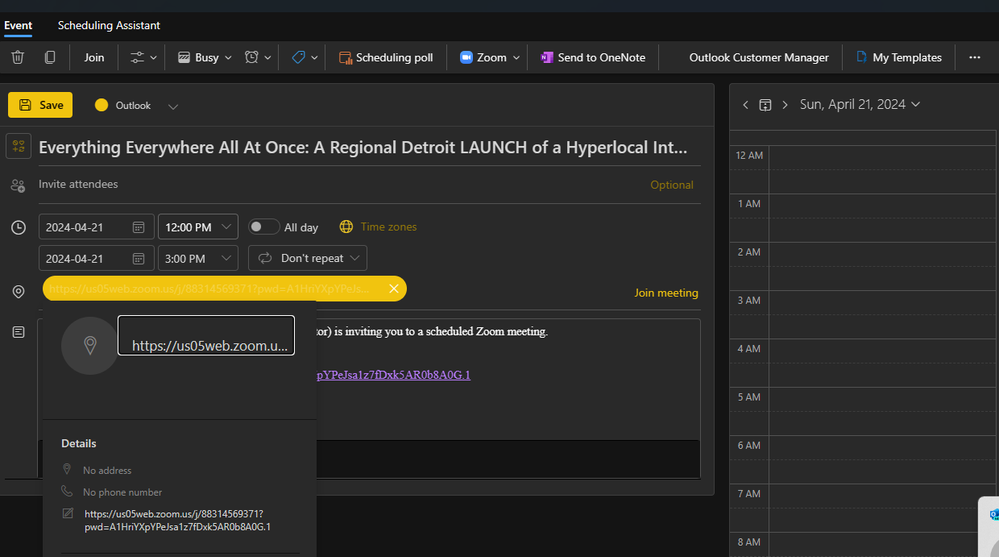Open the more options ellipsis menu
999x557 pixels.
pos(974,58)
